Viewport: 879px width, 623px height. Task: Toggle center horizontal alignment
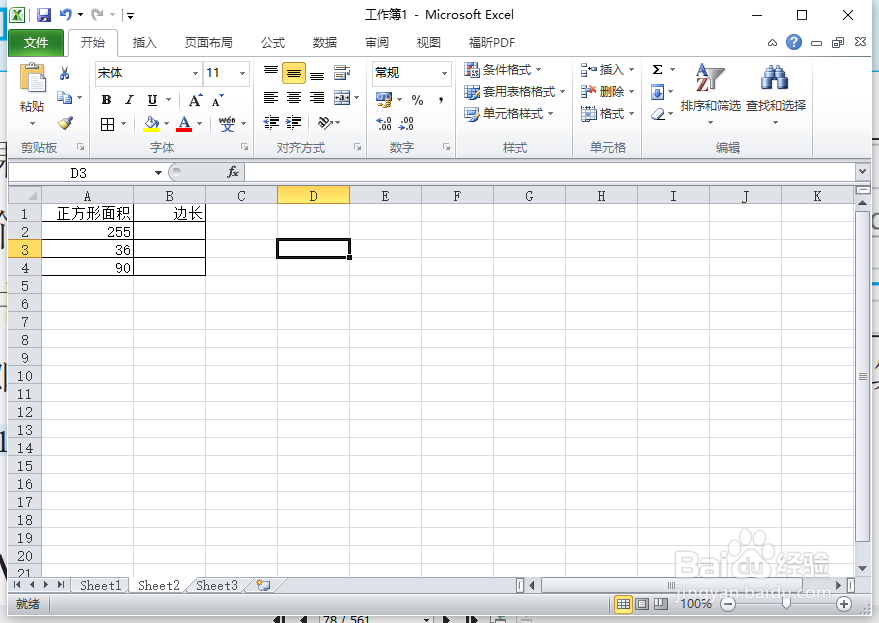(294, 98)
